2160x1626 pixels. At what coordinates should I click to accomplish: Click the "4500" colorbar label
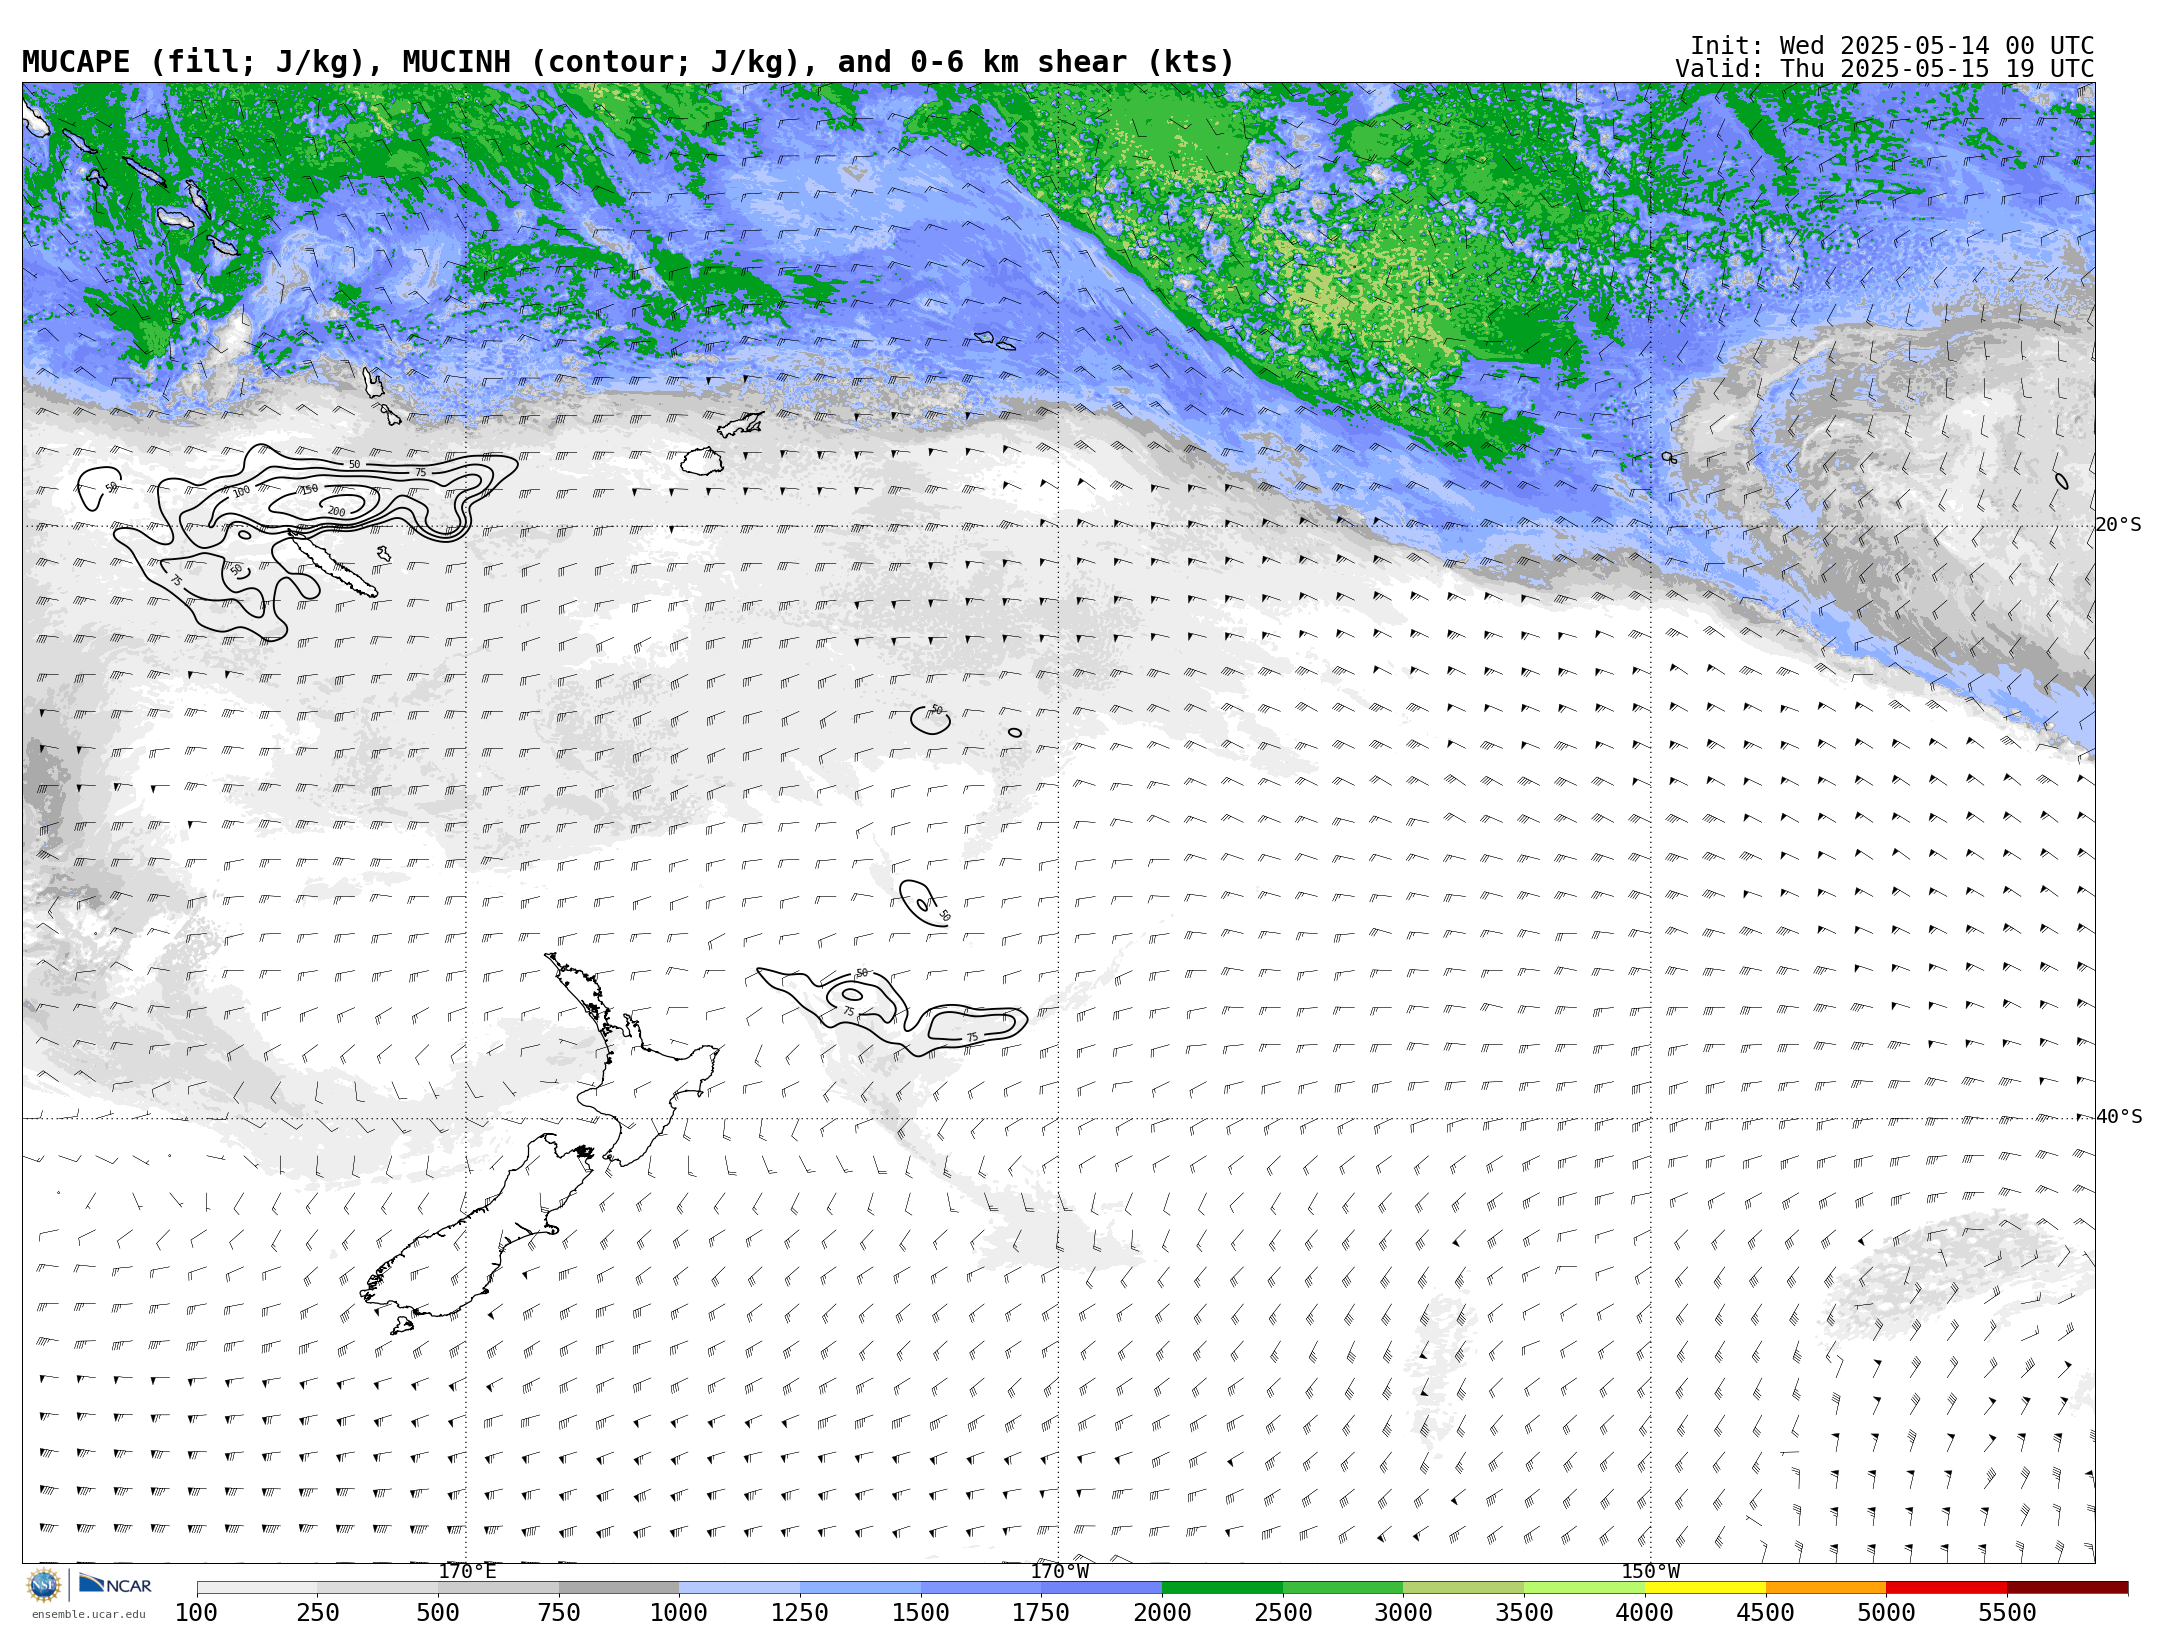(x=1765, y=1613)
